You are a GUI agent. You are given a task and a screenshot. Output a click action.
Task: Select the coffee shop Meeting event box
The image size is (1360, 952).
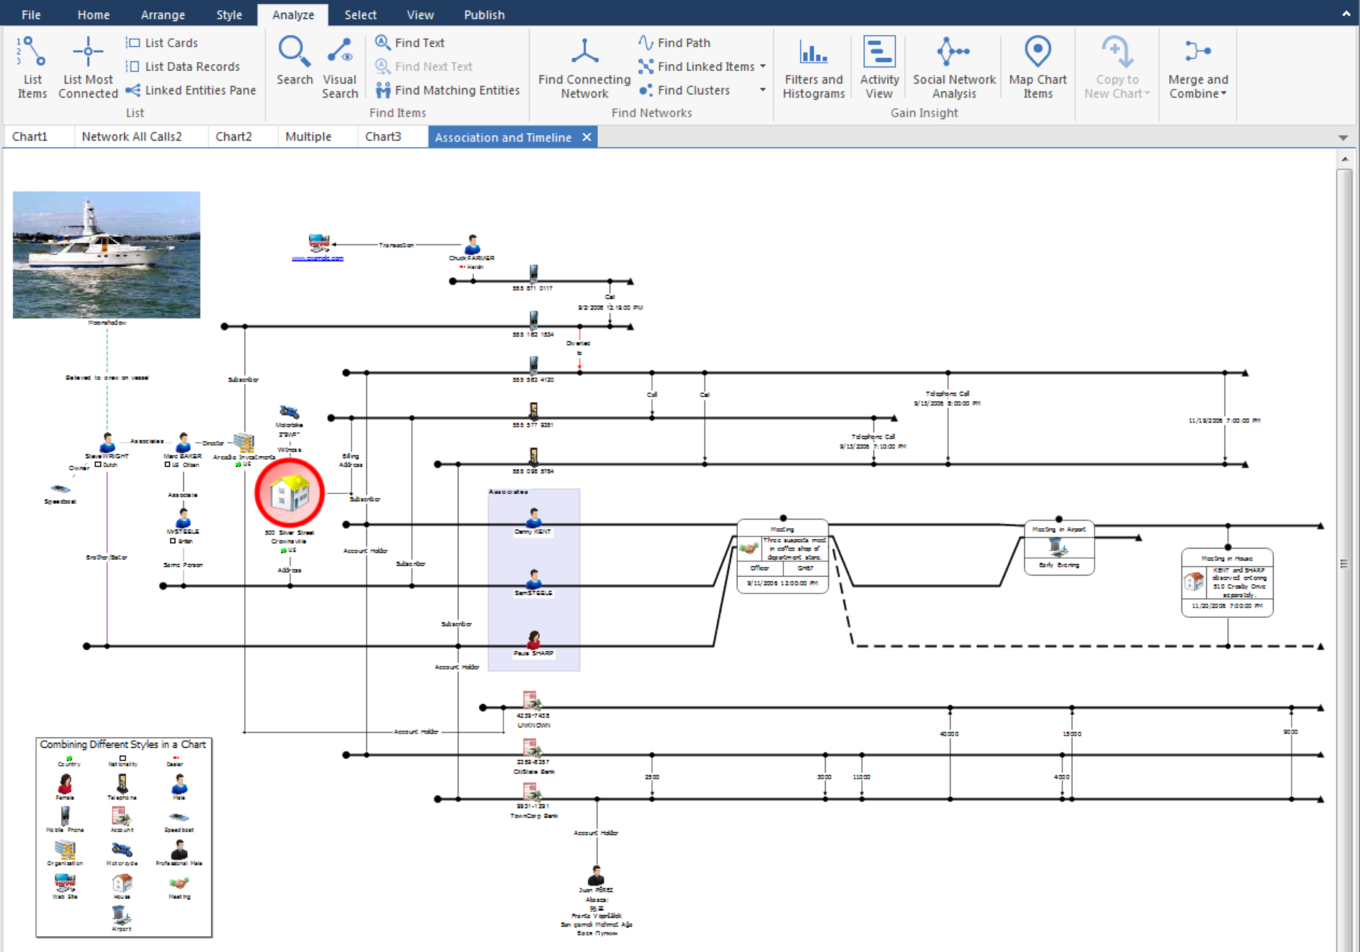pos(783,556)
